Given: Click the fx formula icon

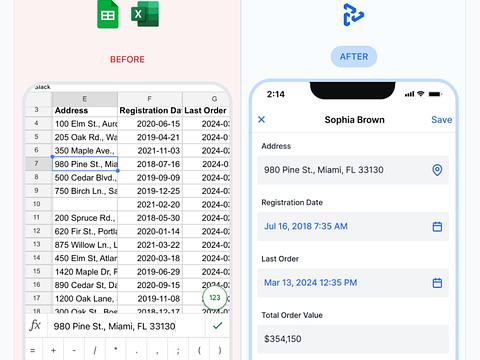Looking at the screenshot, I should point(35,325).
